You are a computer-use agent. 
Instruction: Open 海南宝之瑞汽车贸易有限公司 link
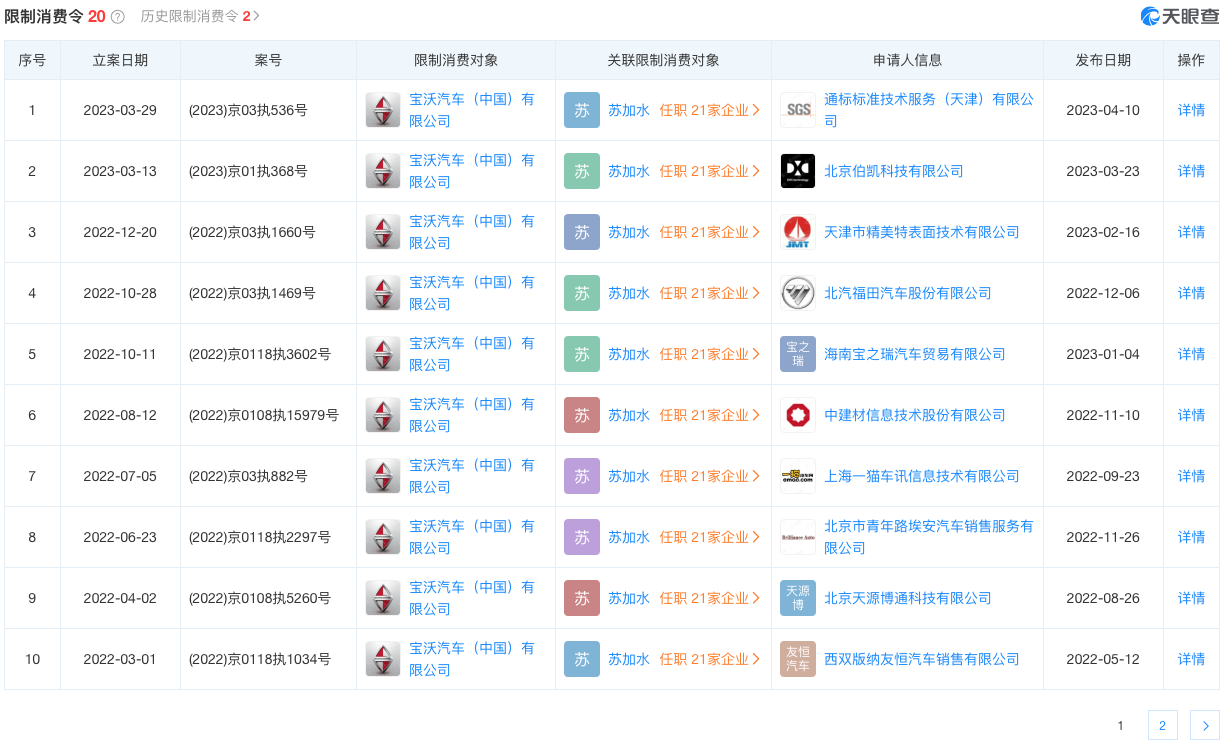915,354
